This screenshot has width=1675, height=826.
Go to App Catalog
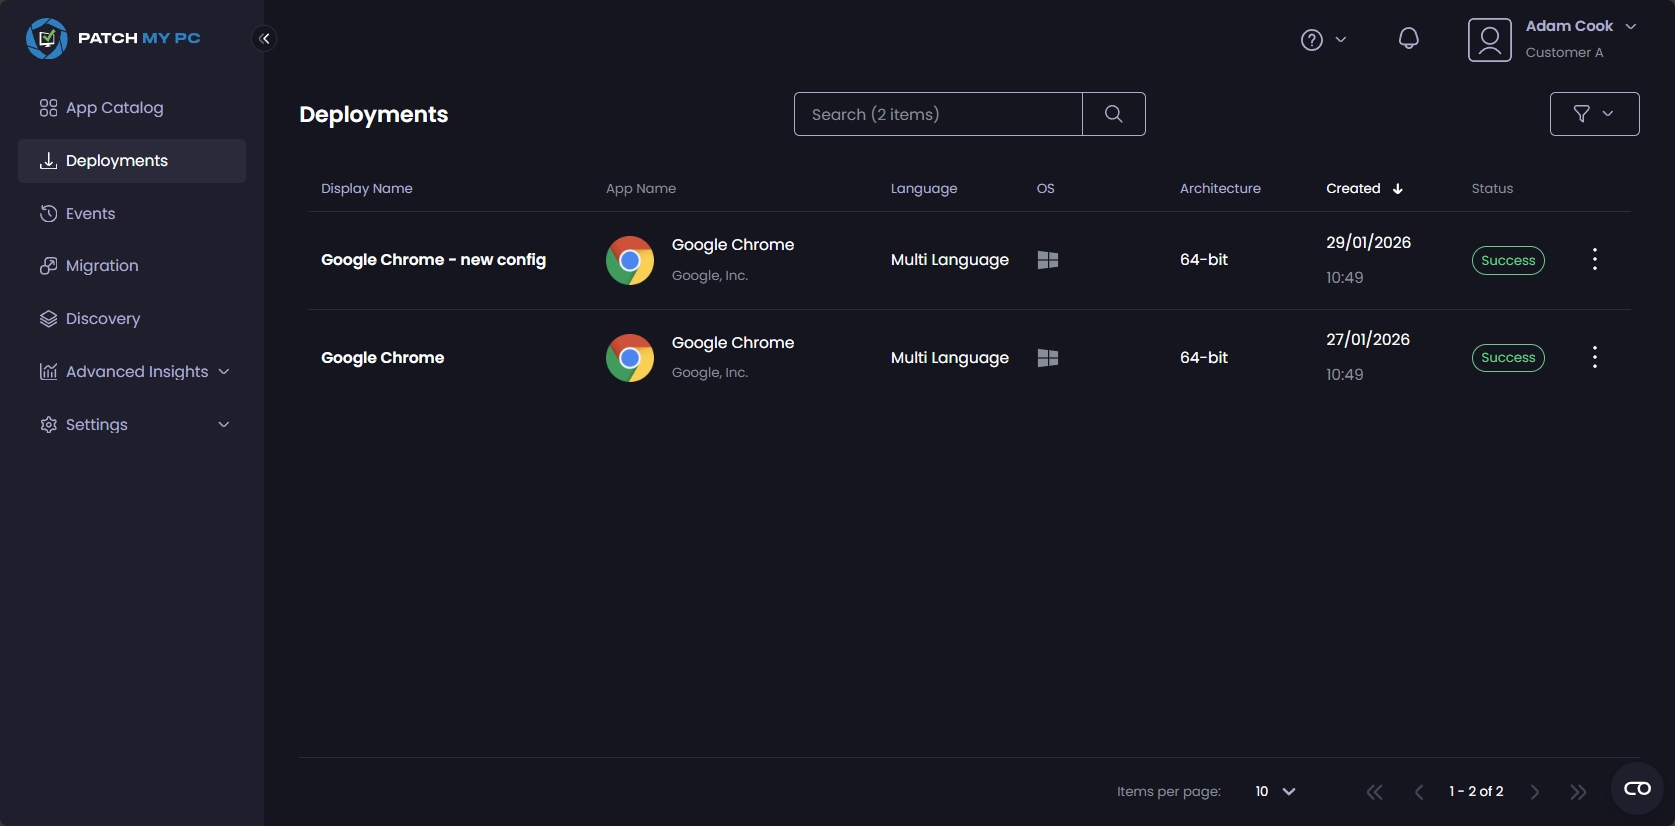click(114, 108)
